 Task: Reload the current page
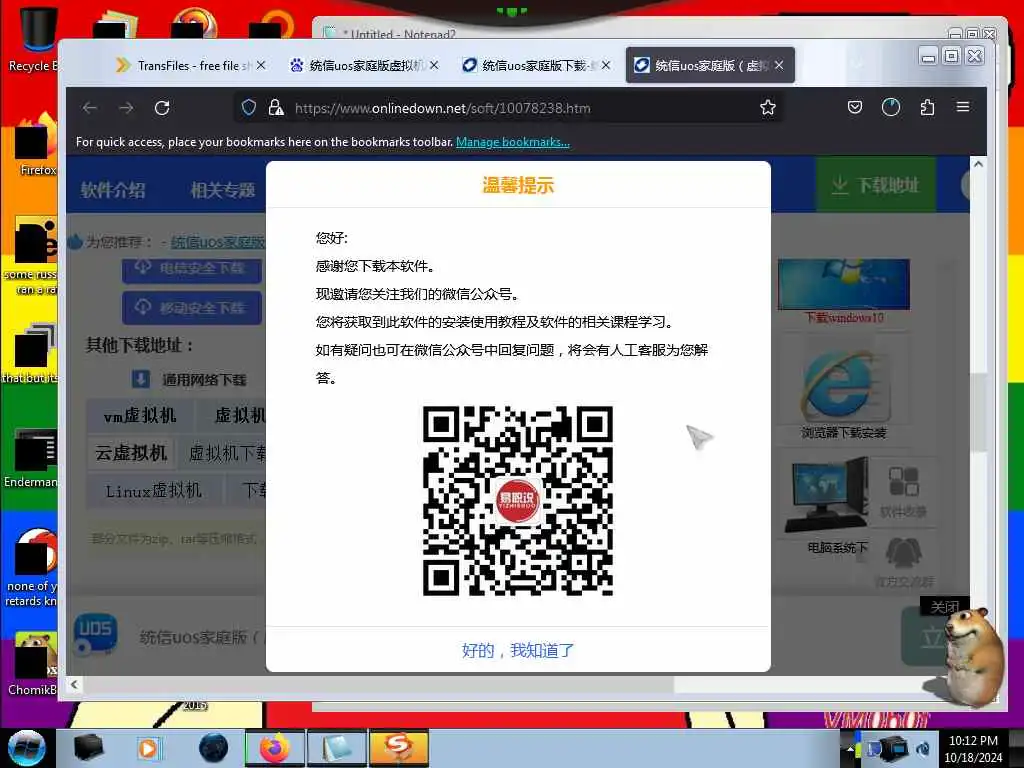click(162, 108)
